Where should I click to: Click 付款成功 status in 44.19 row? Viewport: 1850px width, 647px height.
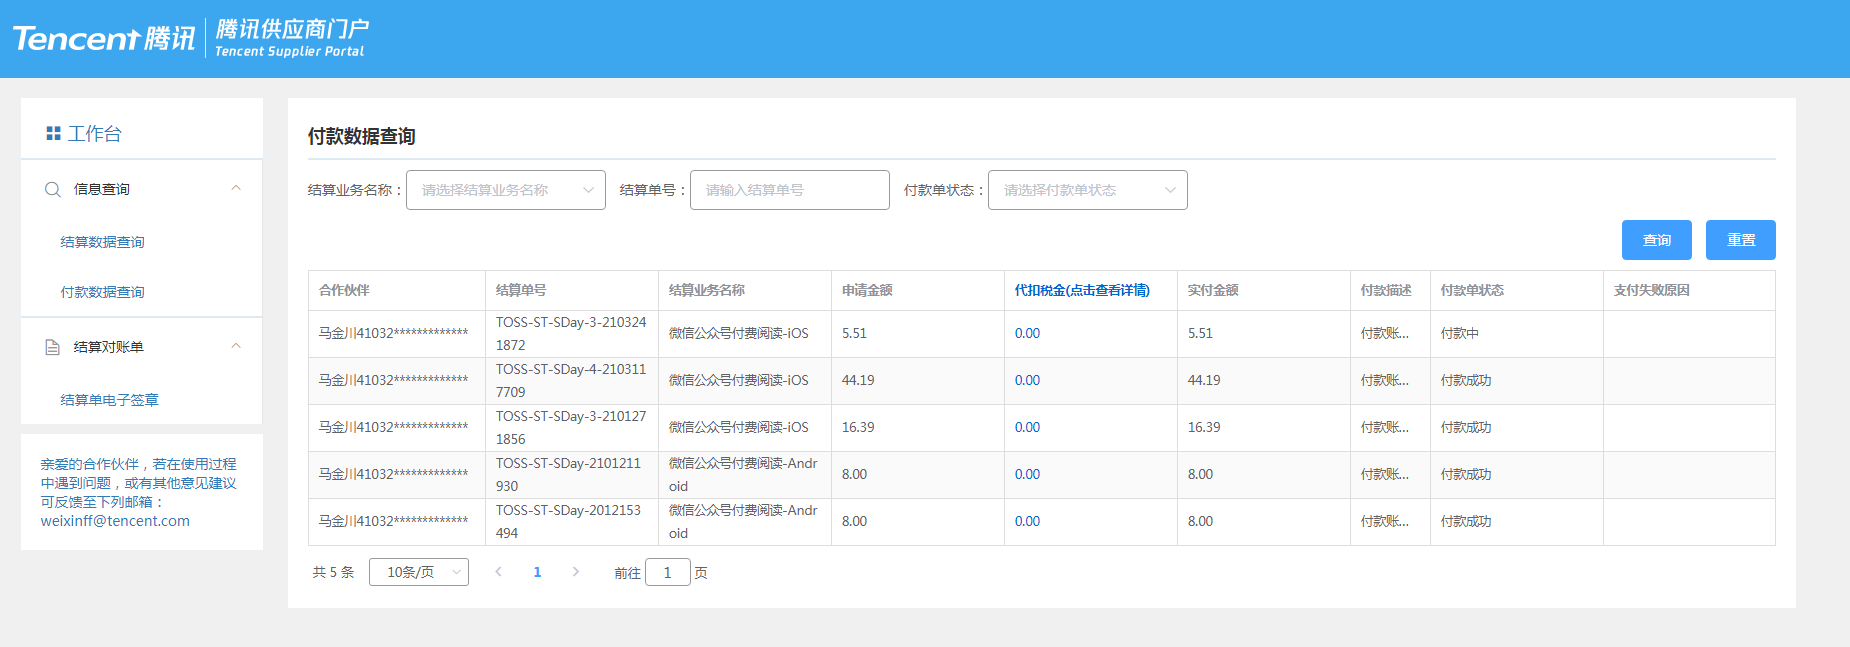point(1466,380)
